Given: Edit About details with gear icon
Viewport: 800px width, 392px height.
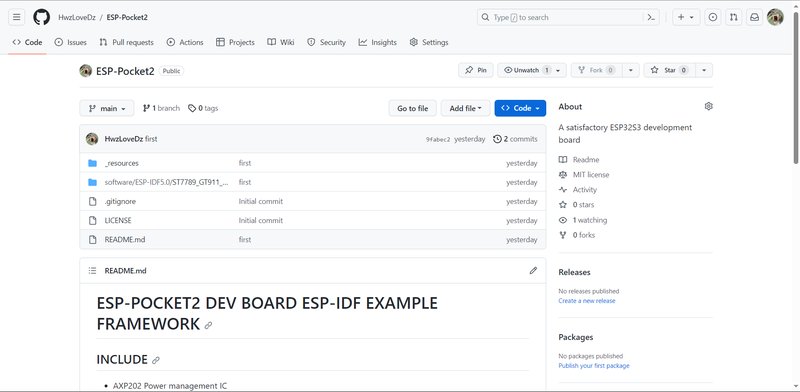Looking at the screenshot, I should [x=708, y=106].
